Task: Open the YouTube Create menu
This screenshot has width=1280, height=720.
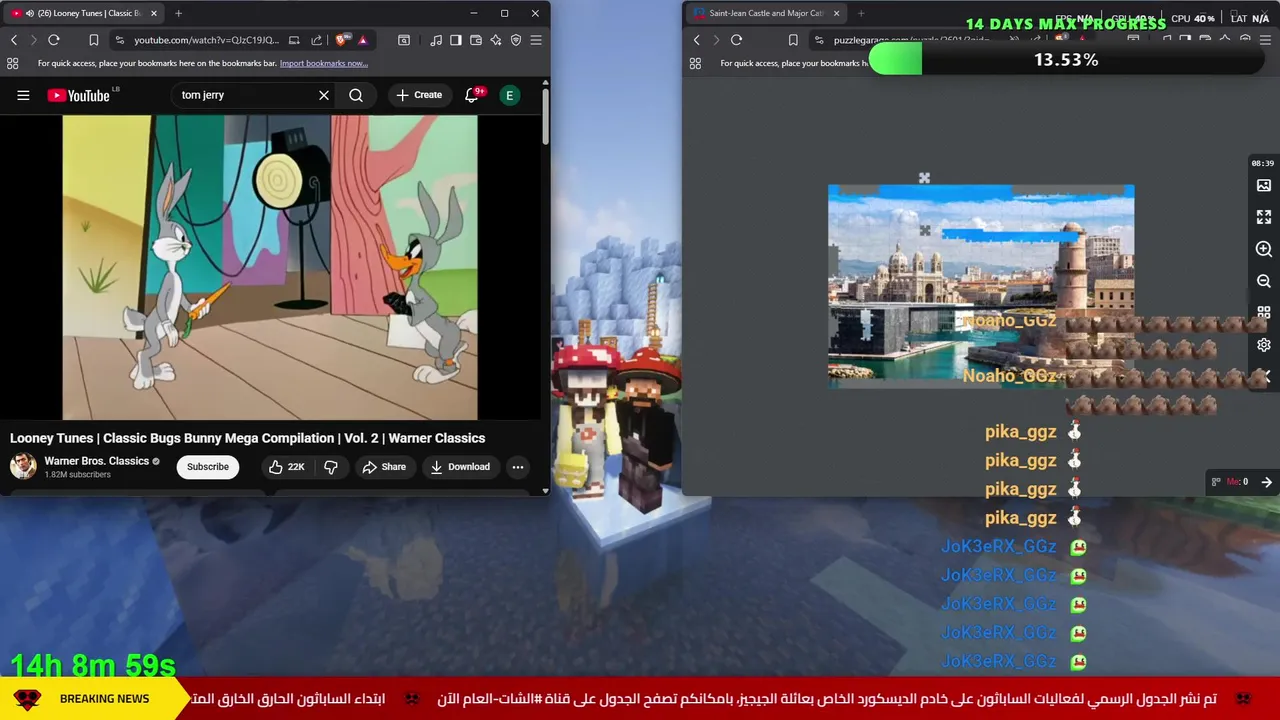Action: (x=419, y=95)
